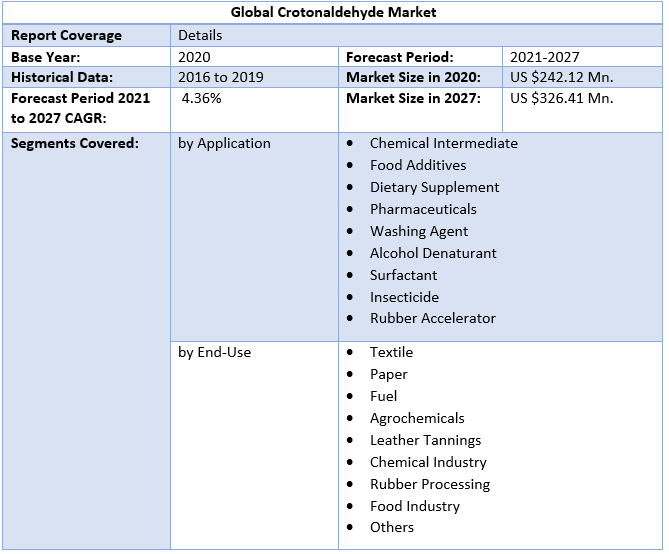669x554 pixels.
Task: Click the Segments Covered label
Action: (74, 143)
